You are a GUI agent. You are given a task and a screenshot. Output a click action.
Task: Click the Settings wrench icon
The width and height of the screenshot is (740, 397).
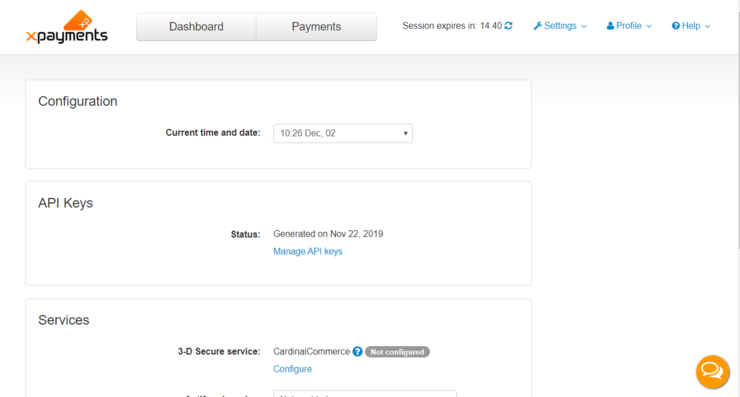pyautogui.click(x=538, y=26)
